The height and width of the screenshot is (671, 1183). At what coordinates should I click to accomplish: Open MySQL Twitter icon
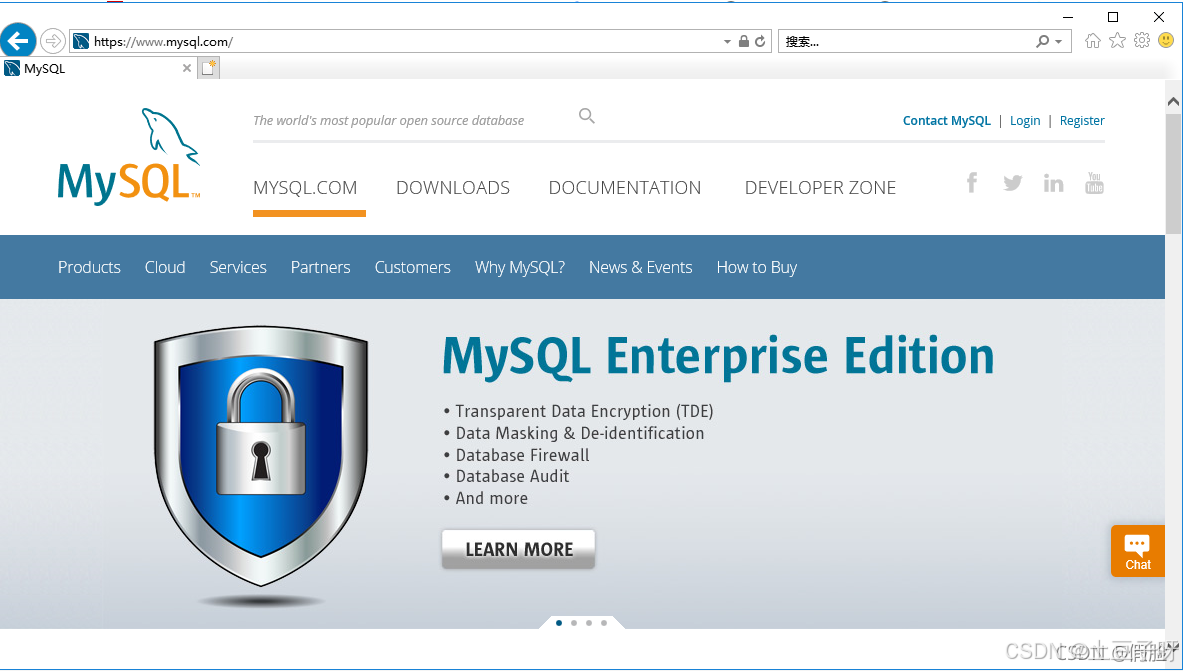click(x=1012, y=183)
